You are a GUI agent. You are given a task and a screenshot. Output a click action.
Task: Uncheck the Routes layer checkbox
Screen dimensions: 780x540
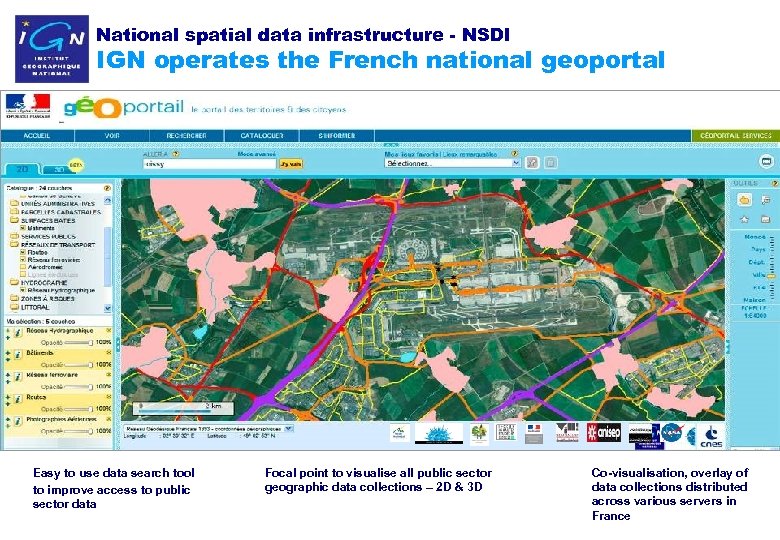tap(22, 252)
